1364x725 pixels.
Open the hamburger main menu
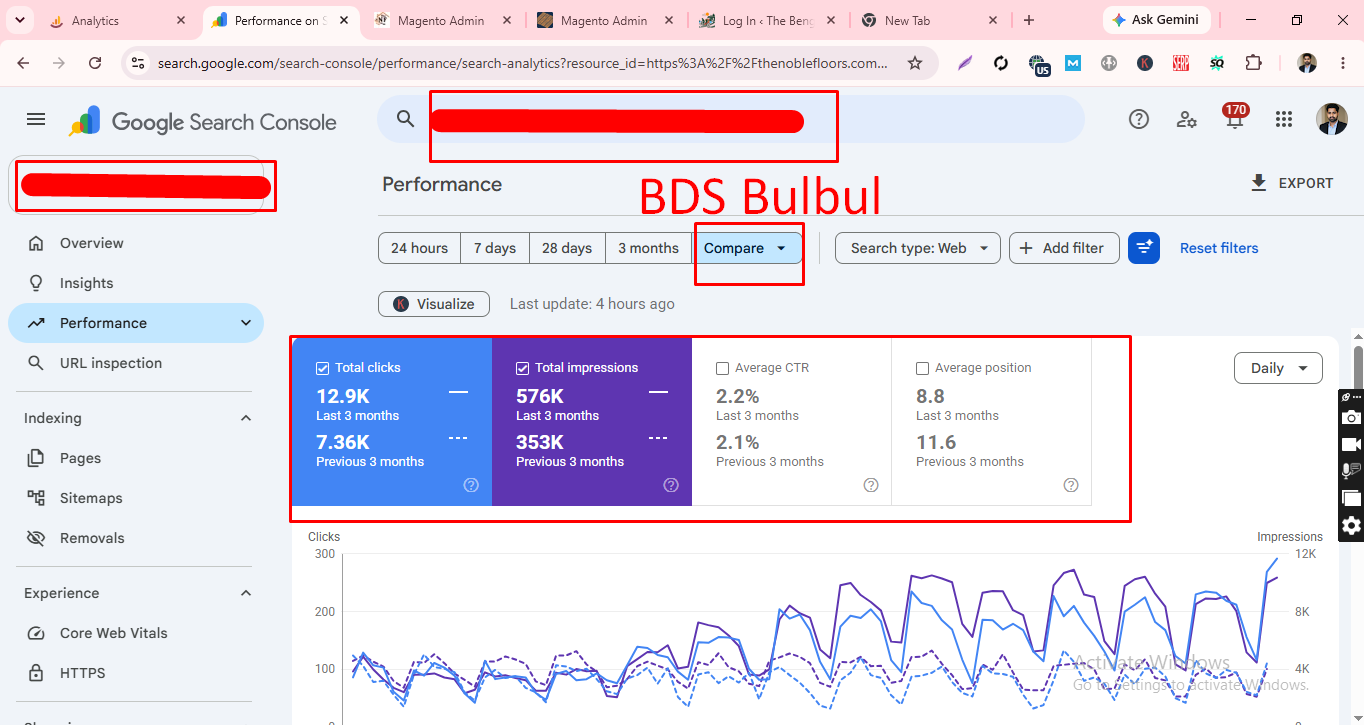pos(36,119)
